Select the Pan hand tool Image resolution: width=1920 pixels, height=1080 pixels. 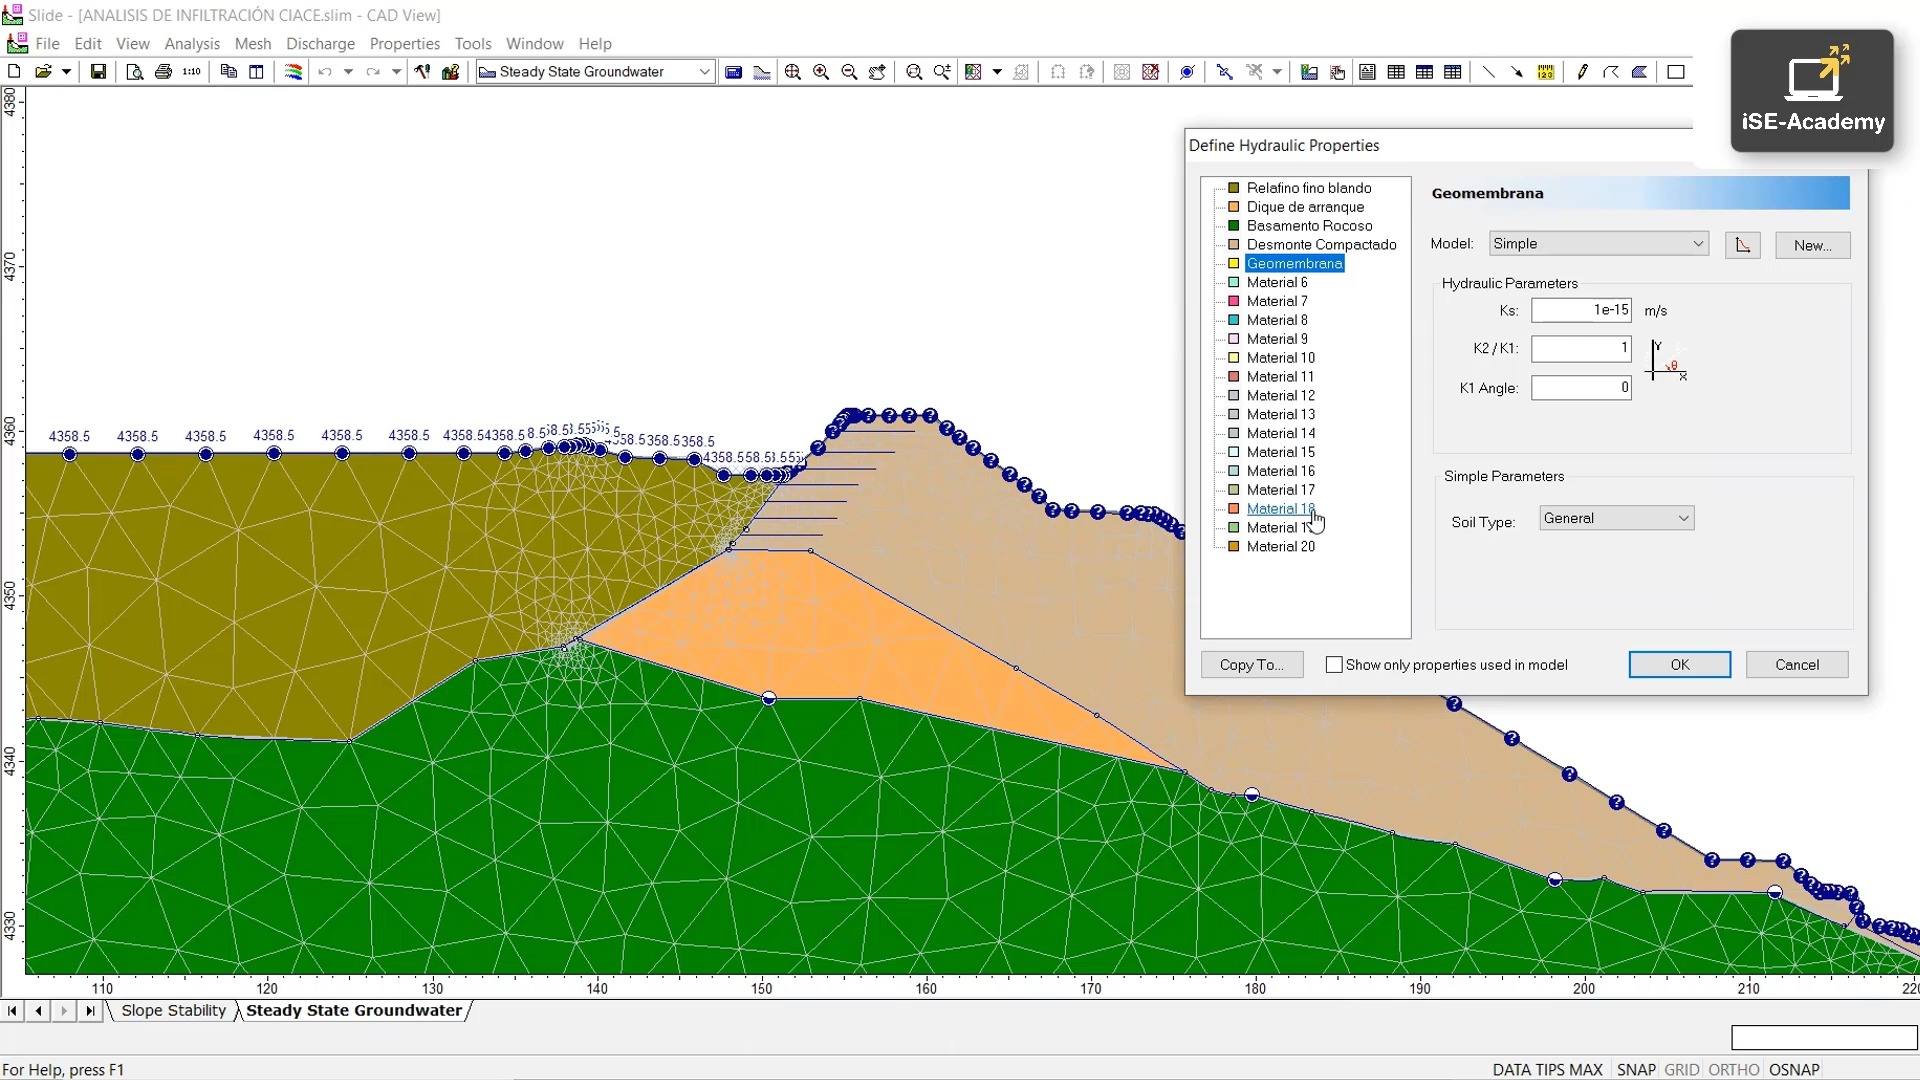(877, 72)
